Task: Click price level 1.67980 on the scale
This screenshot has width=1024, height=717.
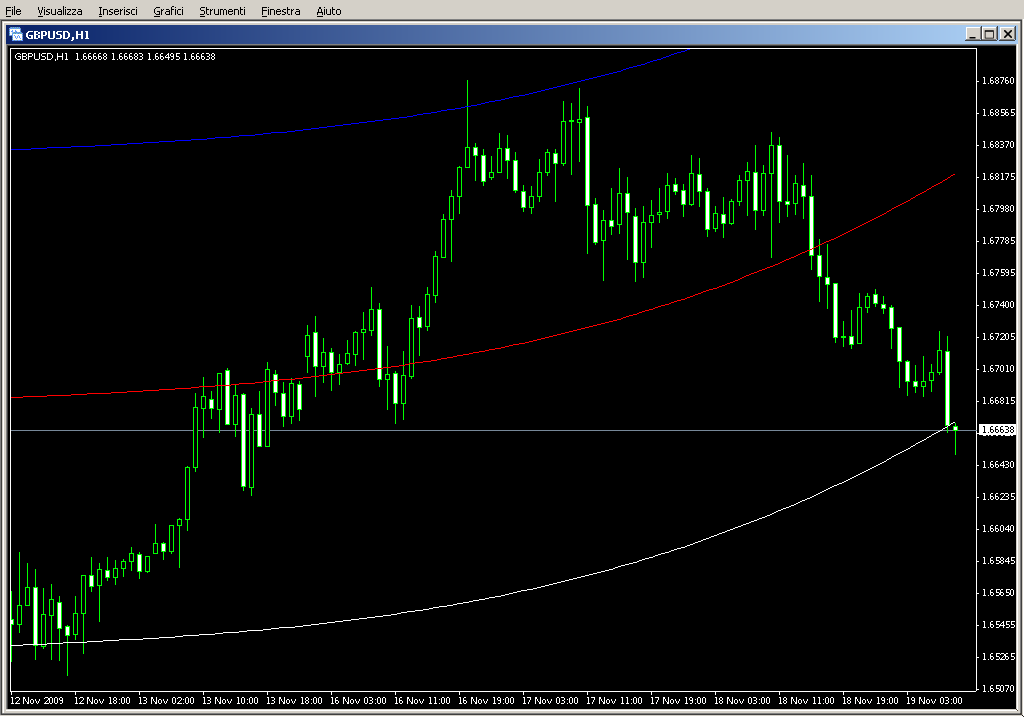Action: (x=999, y=209)
